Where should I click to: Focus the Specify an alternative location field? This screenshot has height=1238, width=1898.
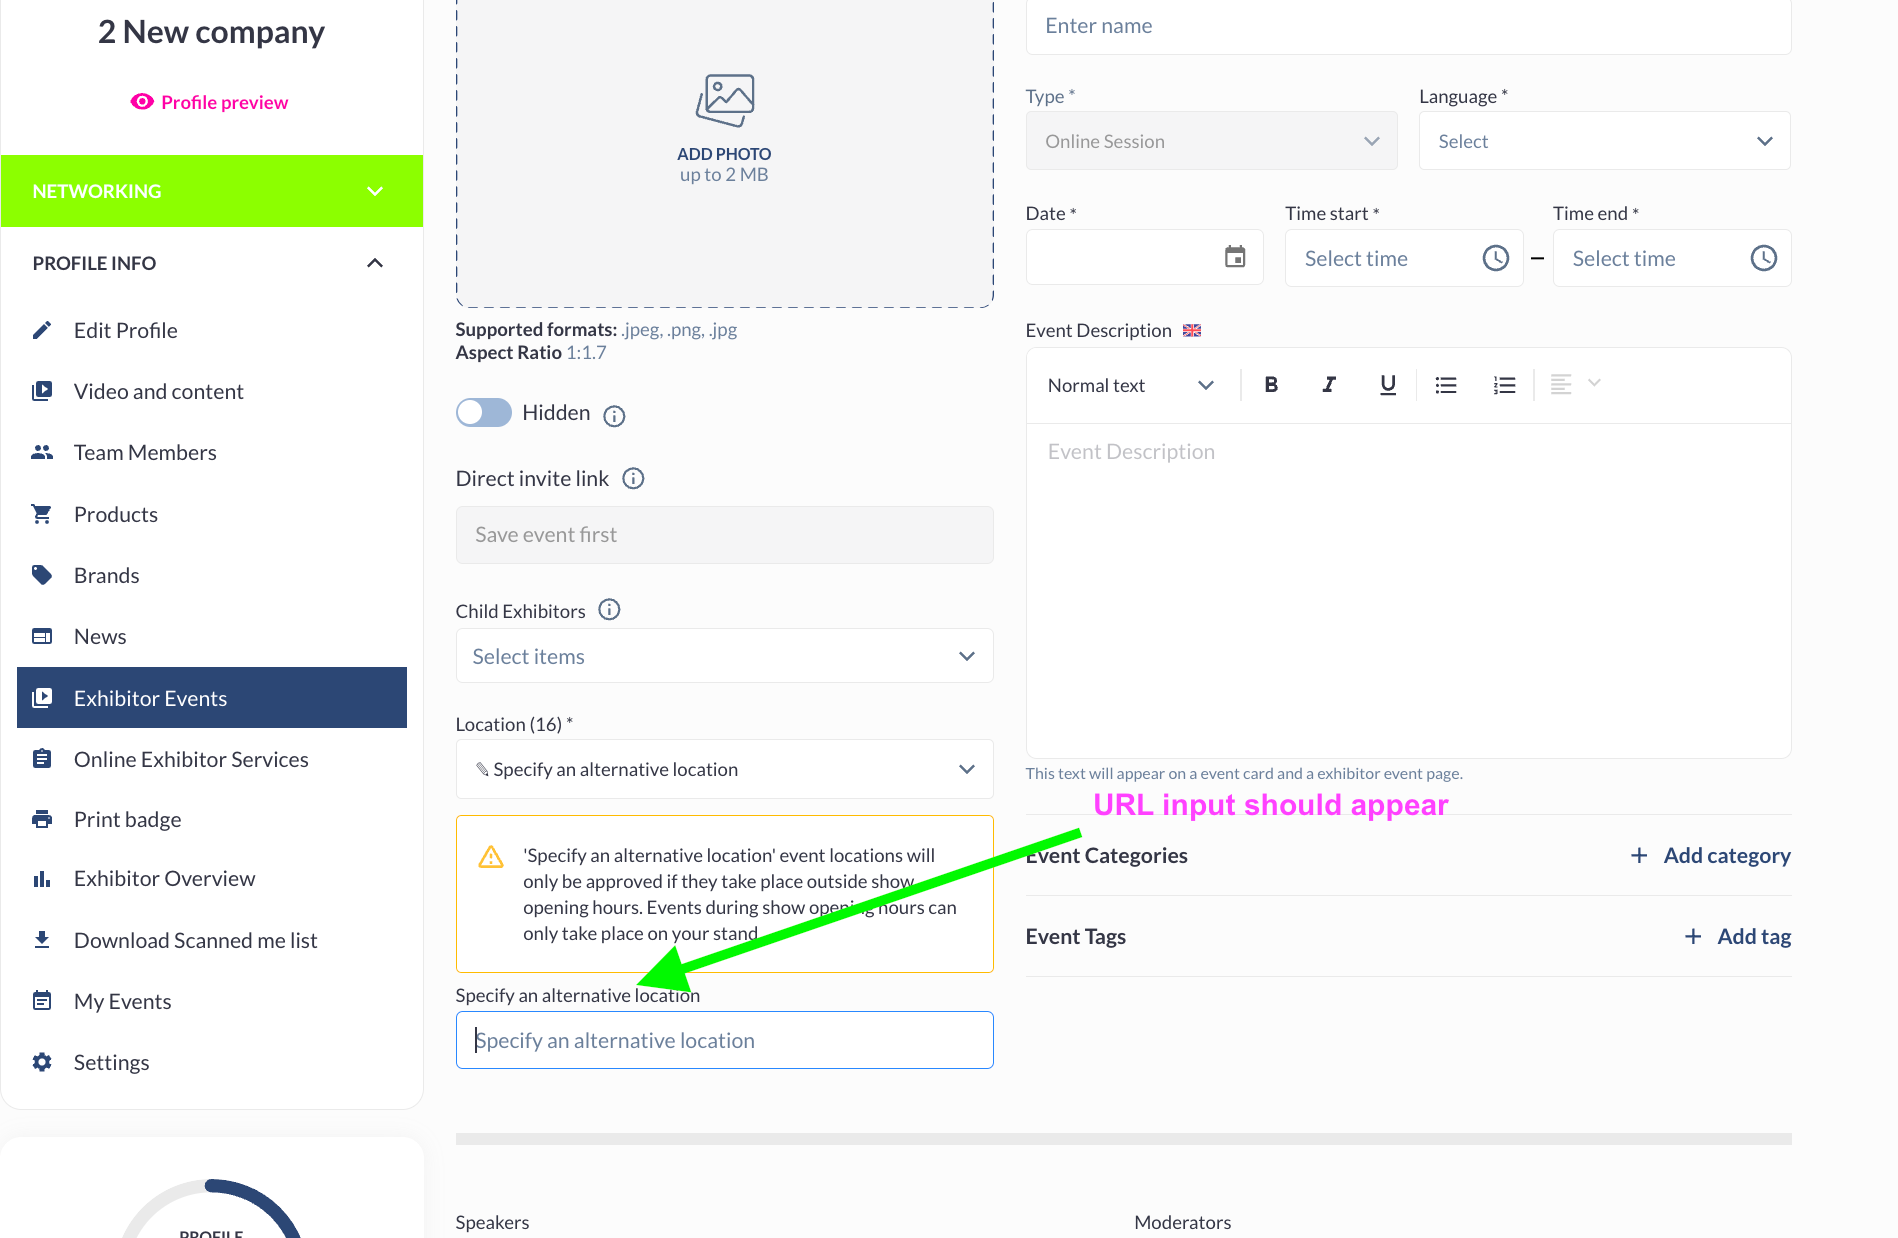point(725,1040)
